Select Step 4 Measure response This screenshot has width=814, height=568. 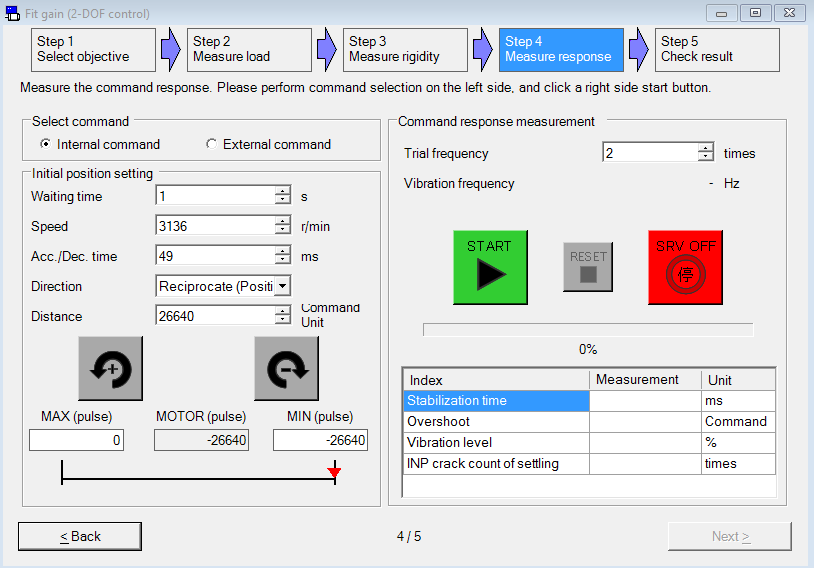point(561,49)
